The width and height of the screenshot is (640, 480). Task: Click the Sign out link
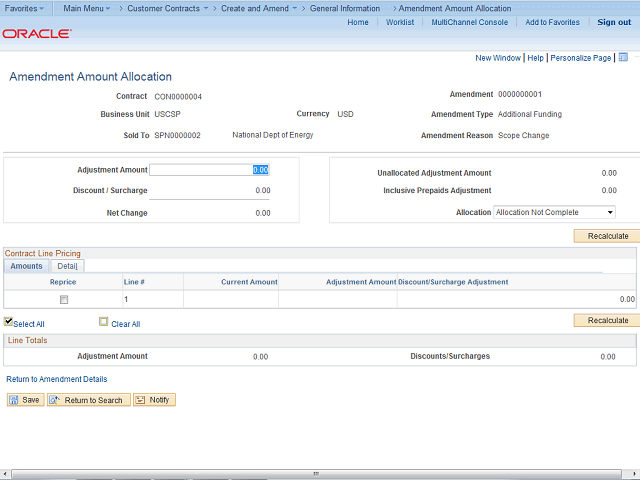tap(614, 22)
